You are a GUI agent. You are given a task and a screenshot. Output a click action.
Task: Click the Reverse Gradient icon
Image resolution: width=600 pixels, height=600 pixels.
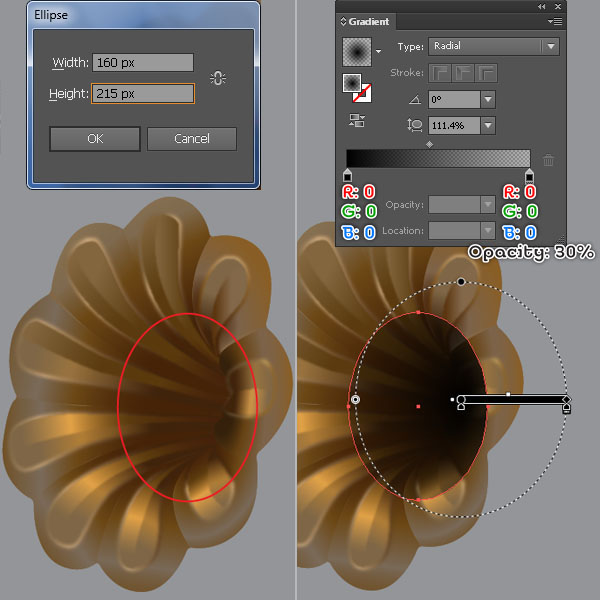click(x=357, y=120)
